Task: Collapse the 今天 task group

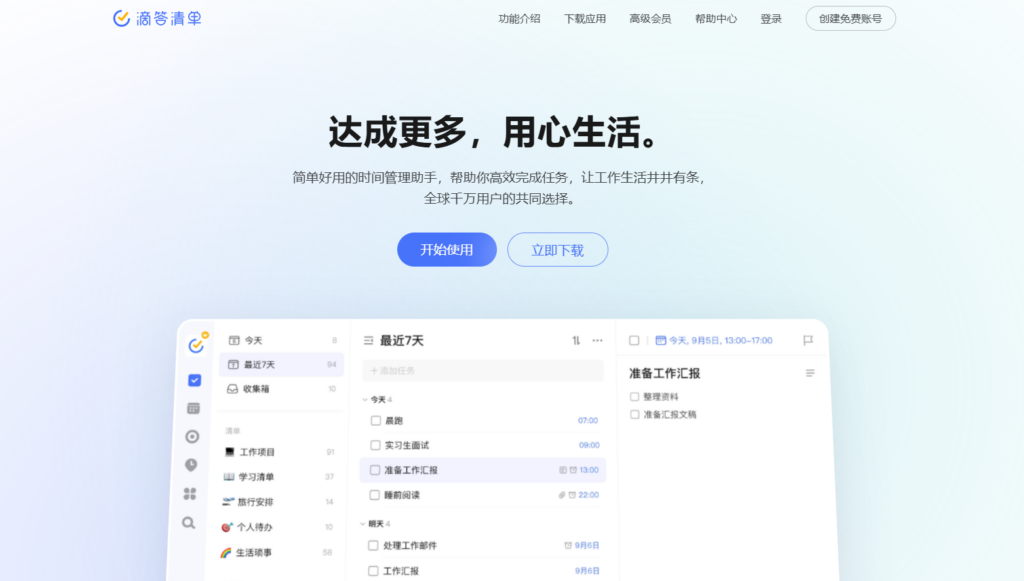Action: tap(363, 399)
